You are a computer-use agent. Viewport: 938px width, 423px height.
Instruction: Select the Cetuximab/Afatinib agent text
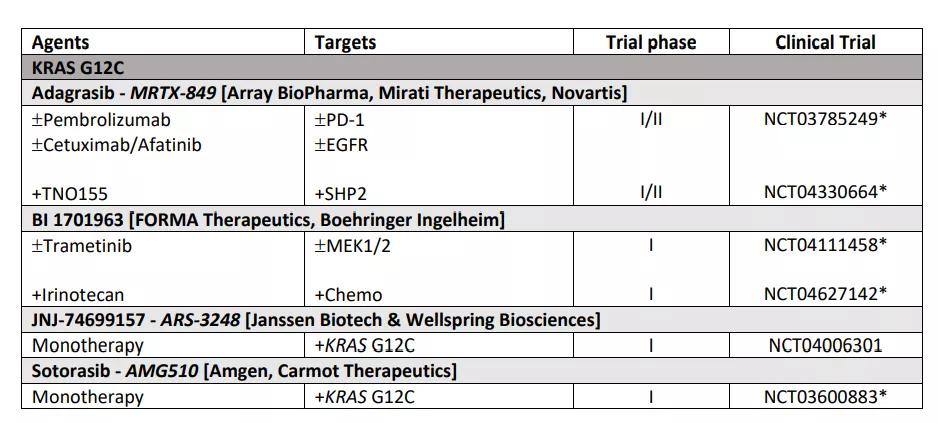(116, 145)
